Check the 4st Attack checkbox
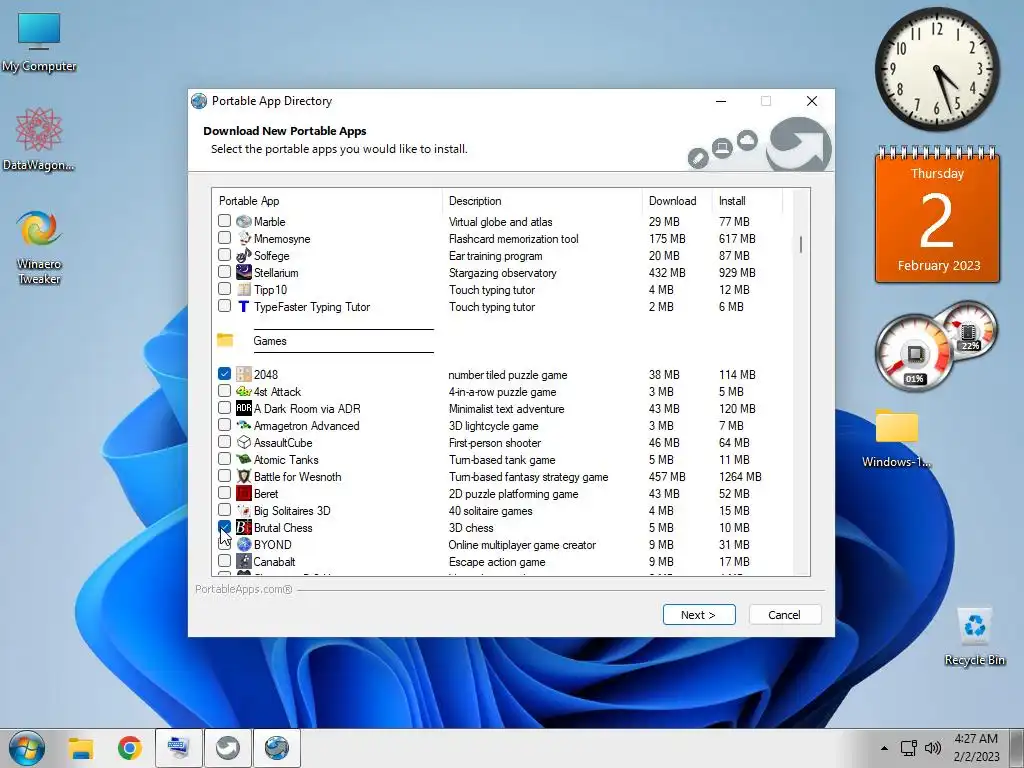 point(224,391)
